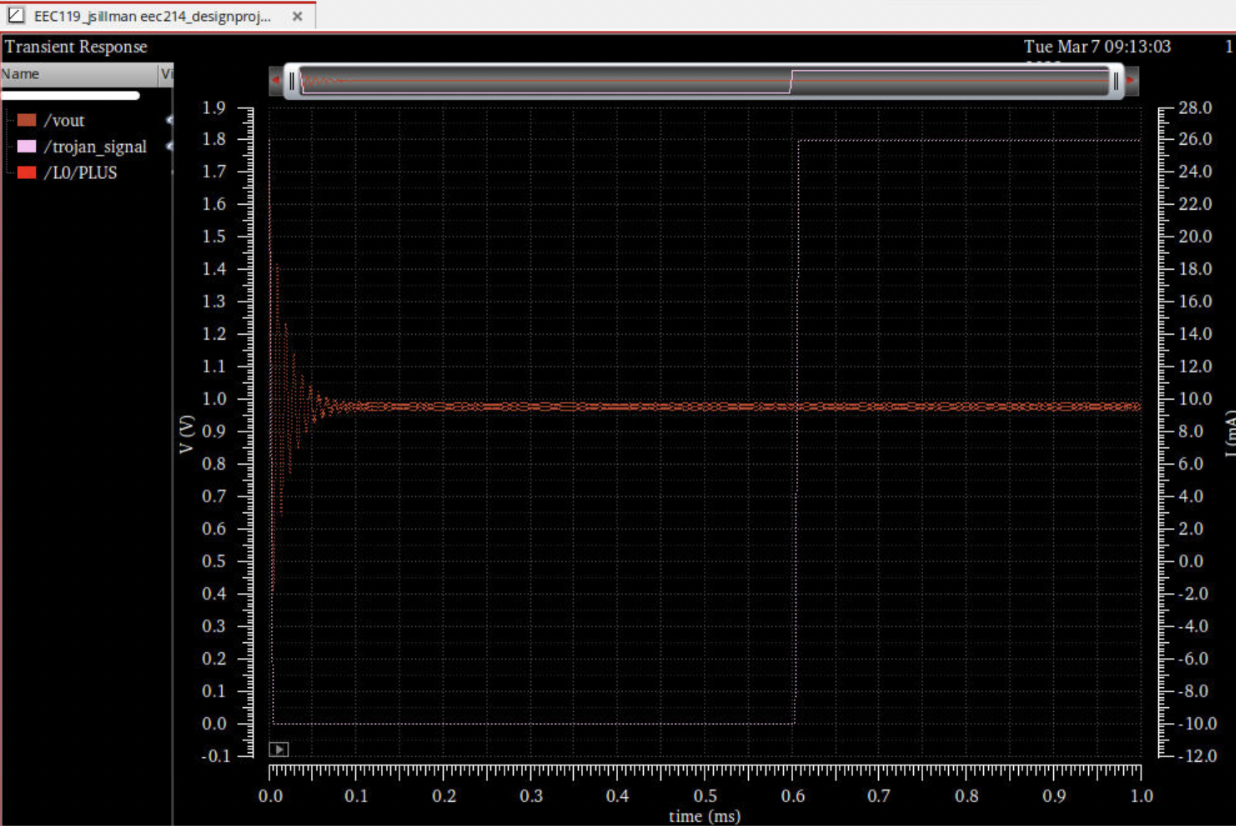
Task: Click the Vis column header
Action: 166,74
